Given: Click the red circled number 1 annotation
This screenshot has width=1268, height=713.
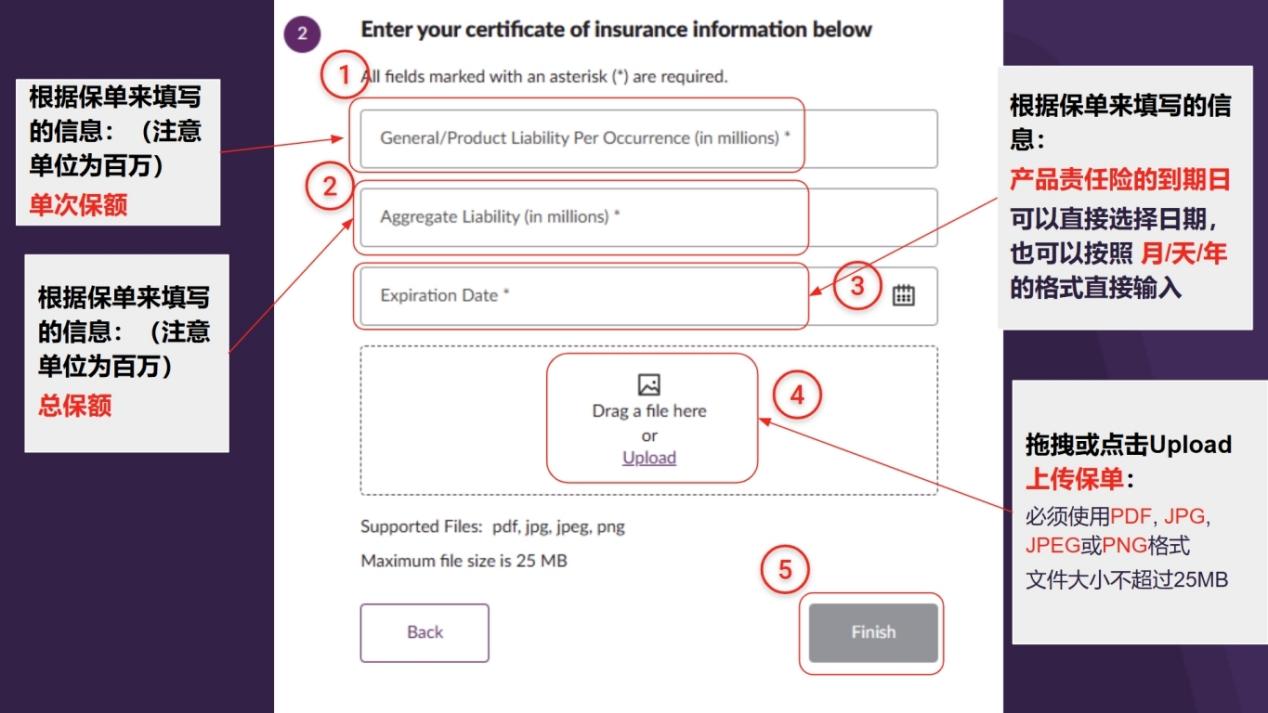Looking at the screenshot, I should (x=344, y=75).
